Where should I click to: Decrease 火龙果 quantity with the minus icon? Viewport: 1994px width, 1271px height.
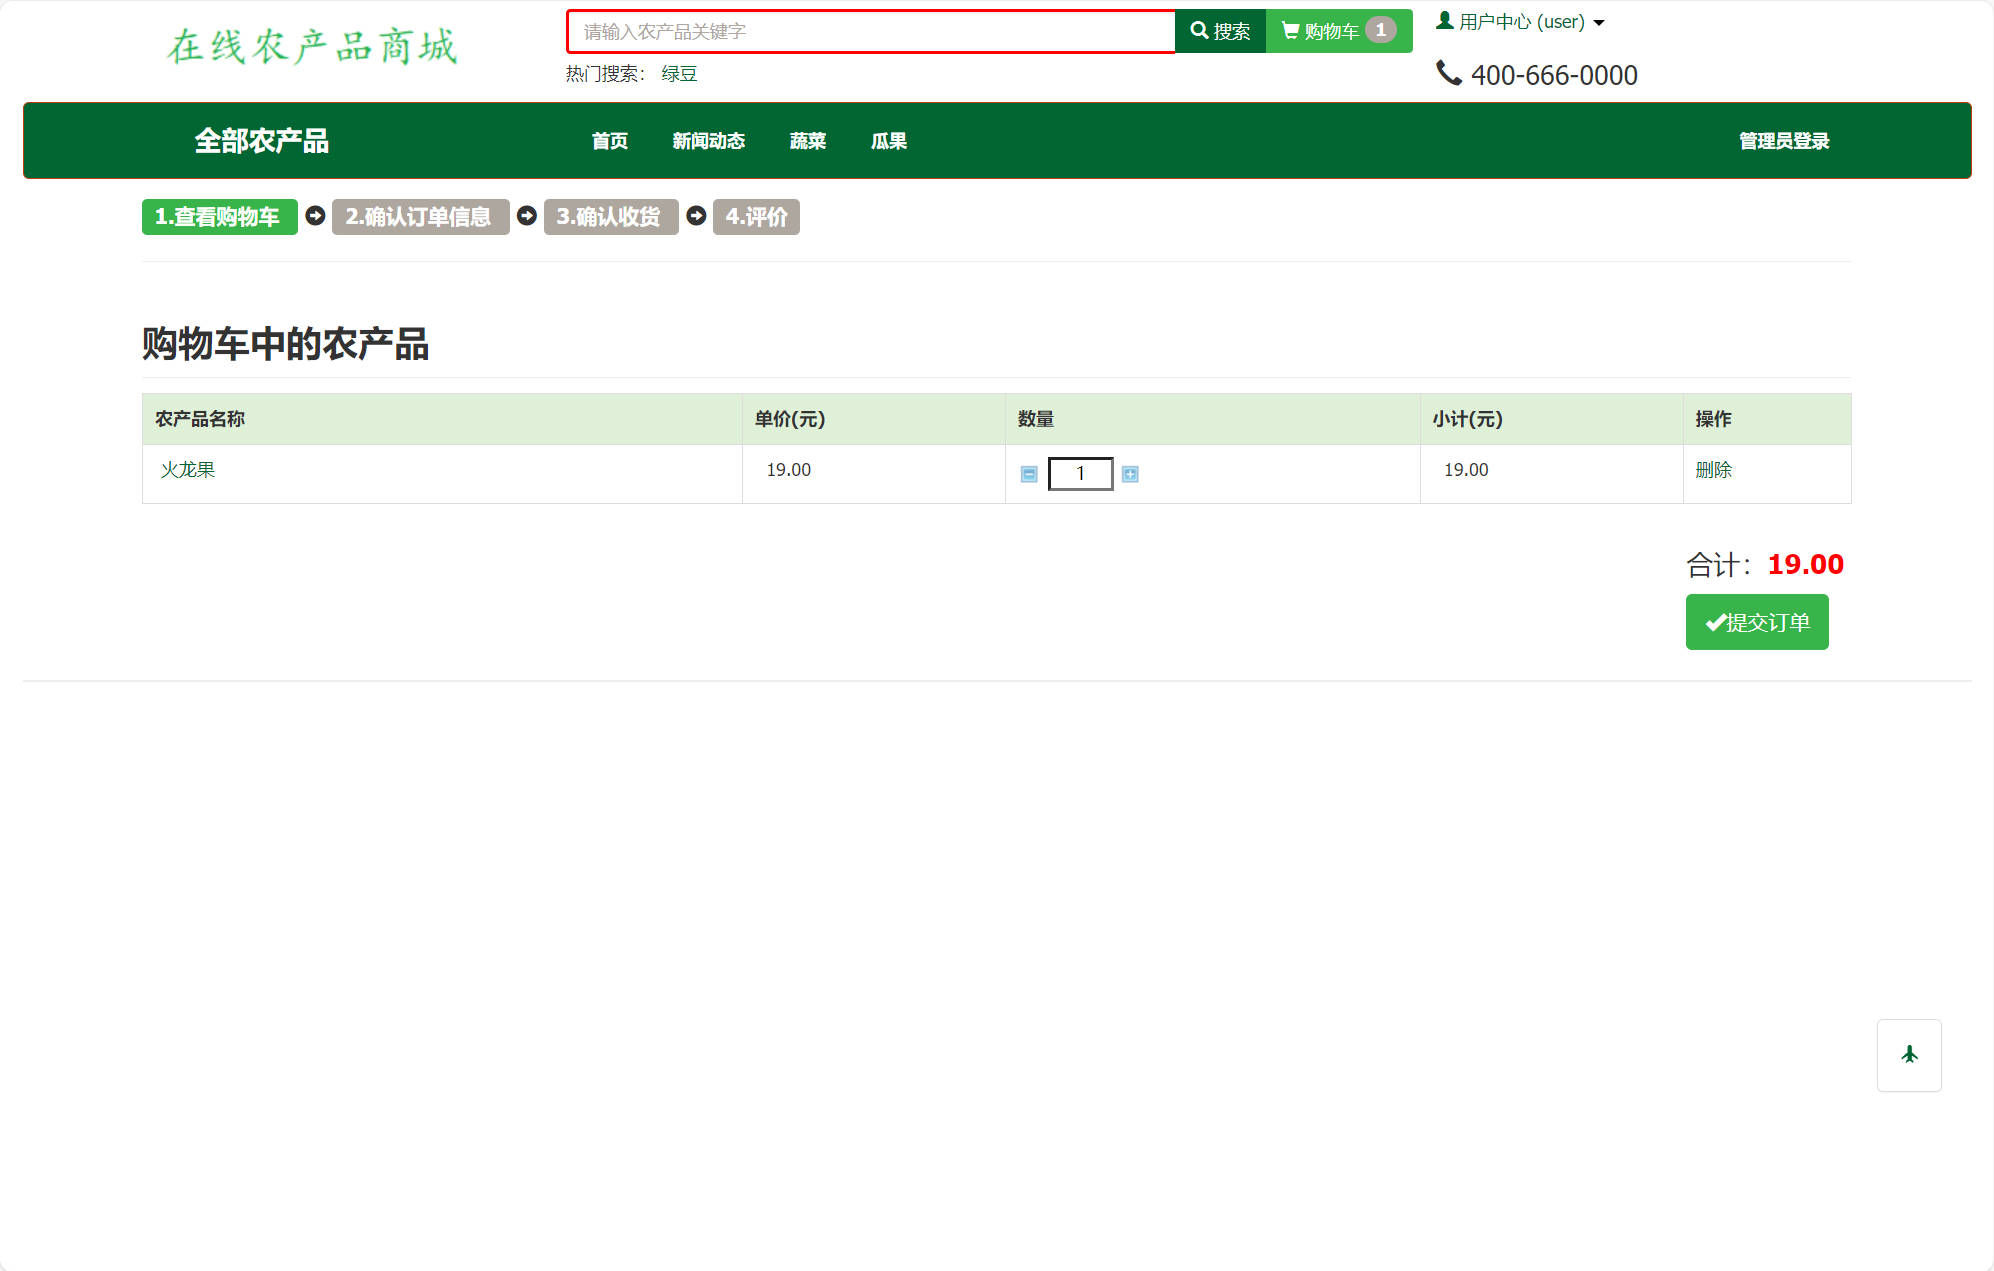(x=1029, y=474)
